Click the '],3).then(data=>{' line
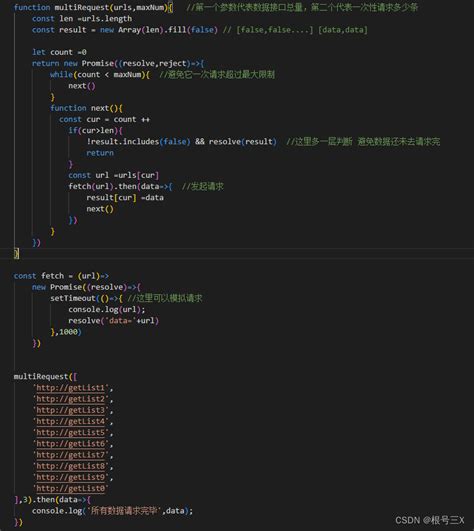This screenshot has height=531, width=474. [52, 500]
